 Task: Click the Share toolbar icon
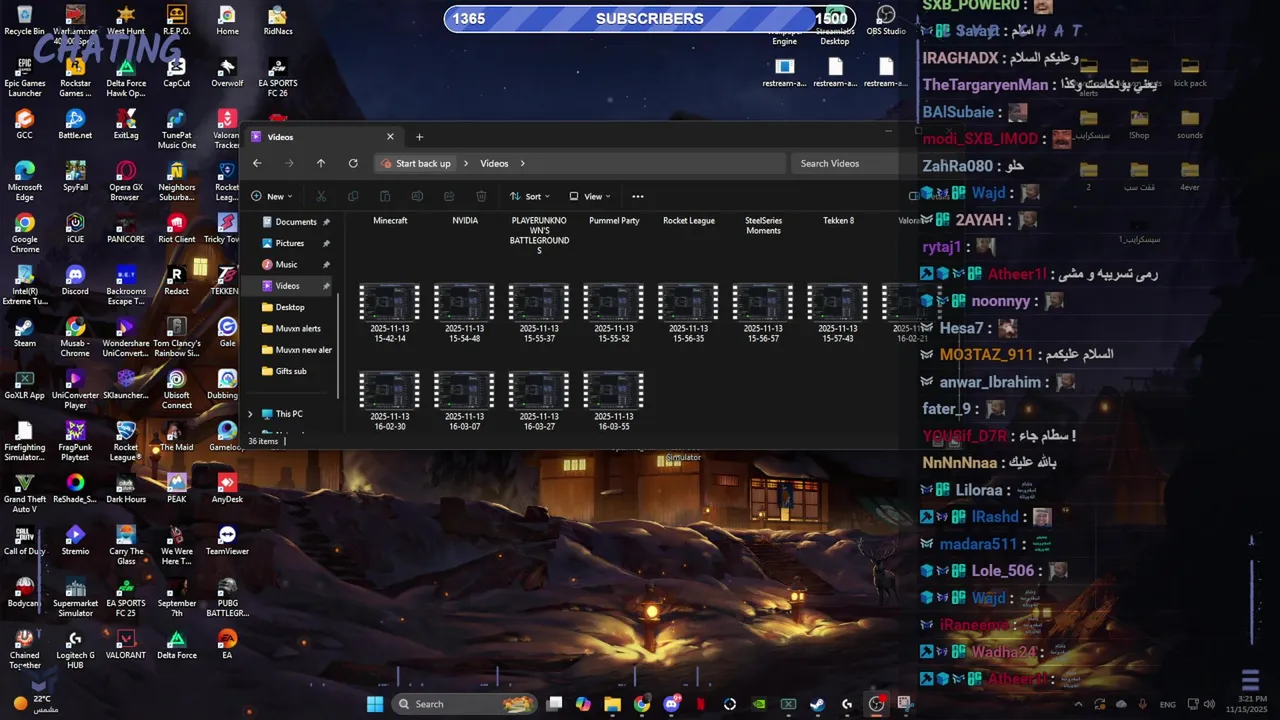pyautogui.click(x=449, y=196)
